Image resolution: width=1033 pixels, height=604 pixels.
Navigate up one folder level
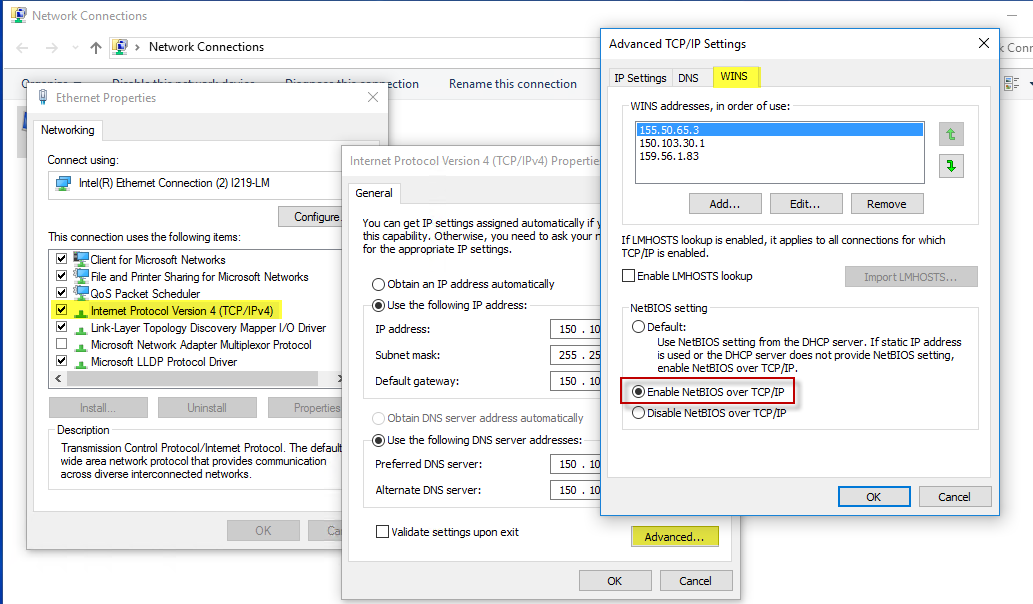(x=96, y=47)
